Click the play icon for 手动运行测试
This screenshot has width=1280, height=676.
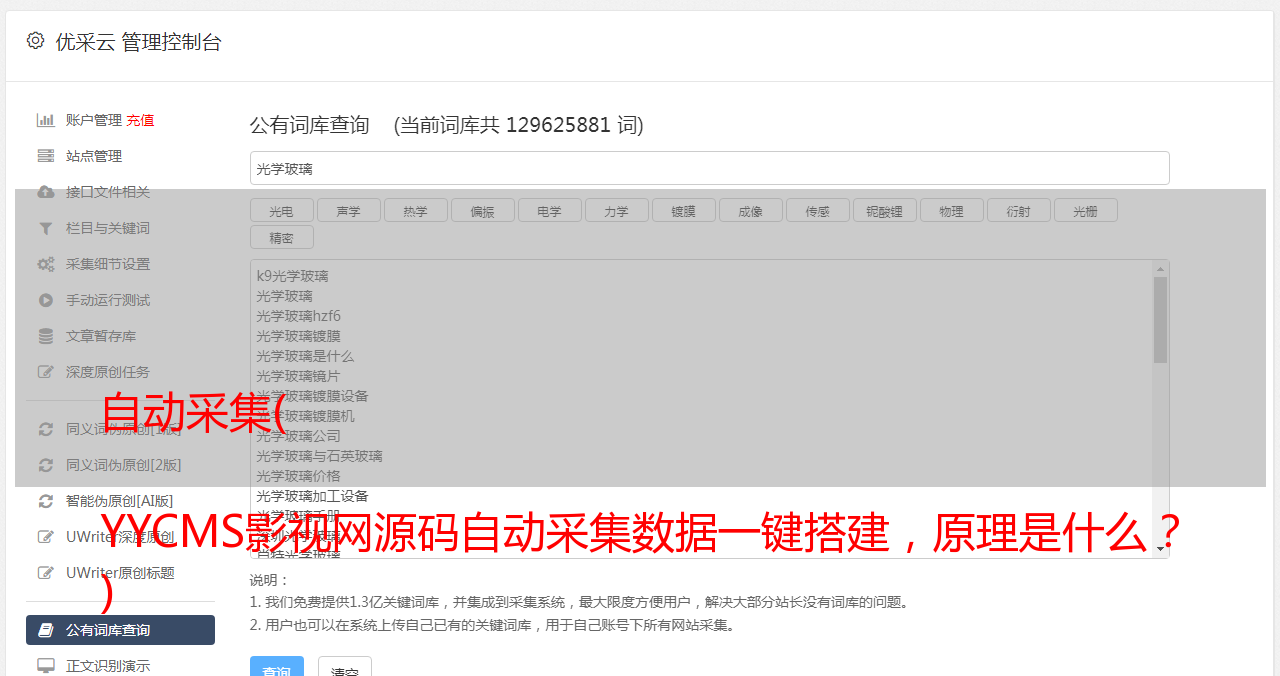tap(46, 300)
